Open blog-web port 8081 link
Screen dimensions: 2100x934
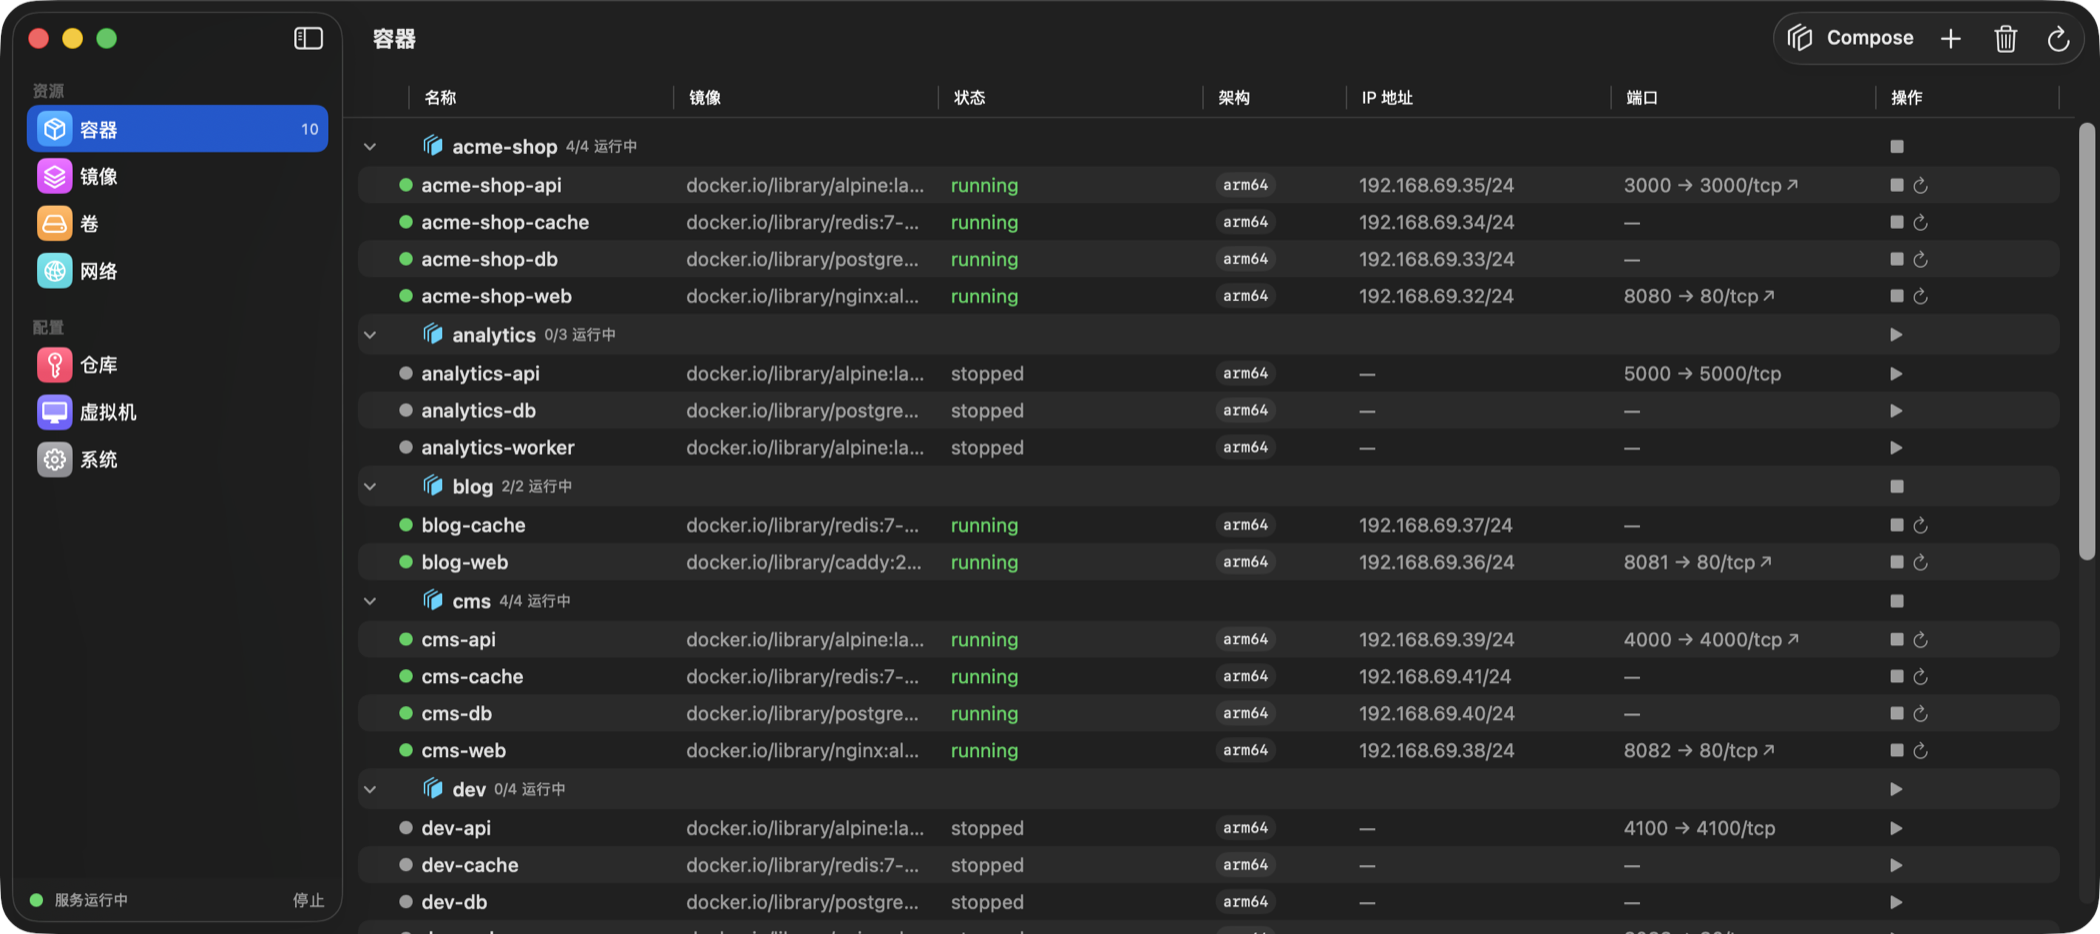(x=1697, y=562)
